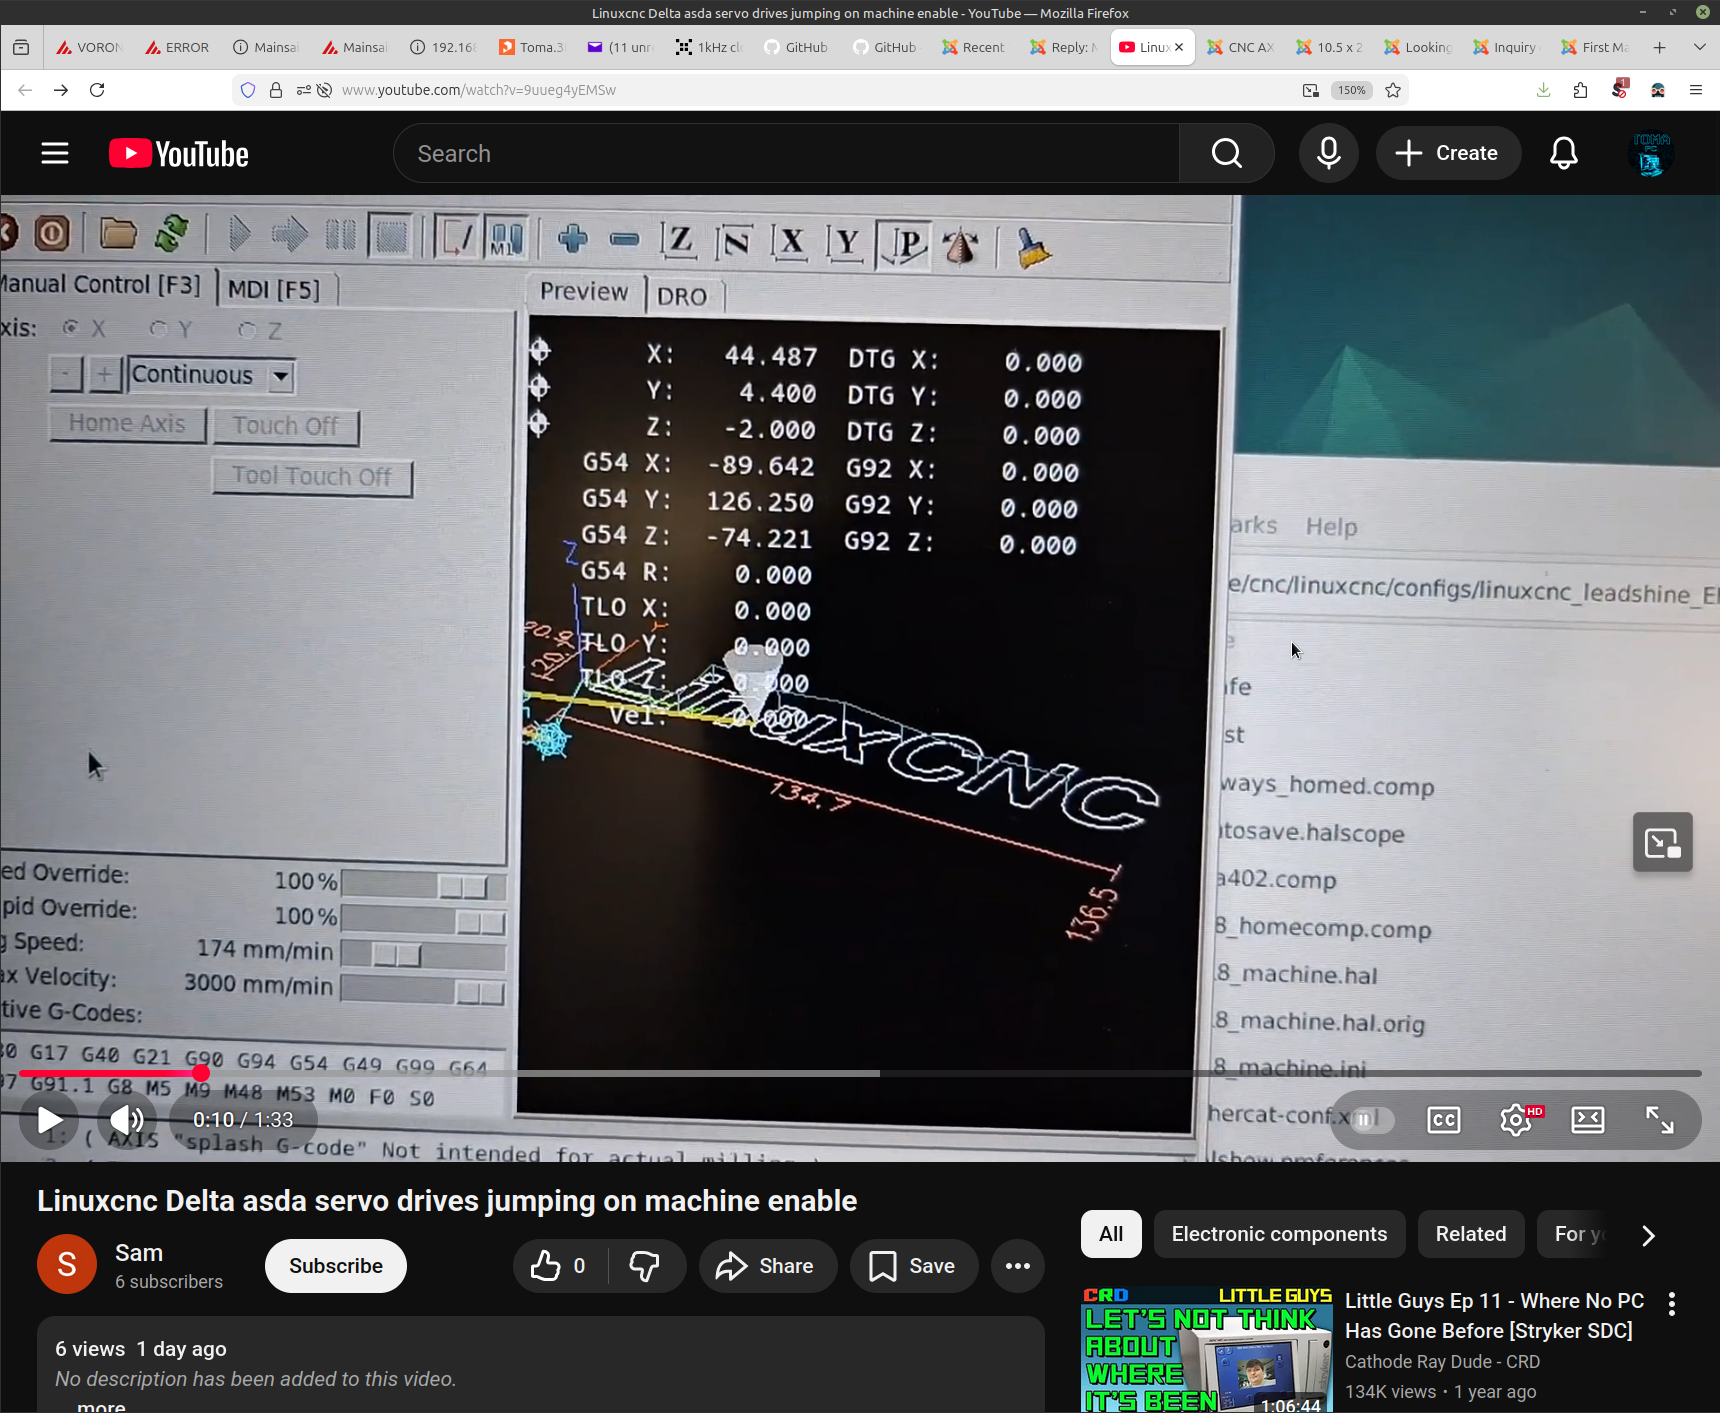Image resolution: width=1720 pixels, height=1413 pixels.
Task: Open the YouTube guide hamburger menu
Action: [55, 153]
